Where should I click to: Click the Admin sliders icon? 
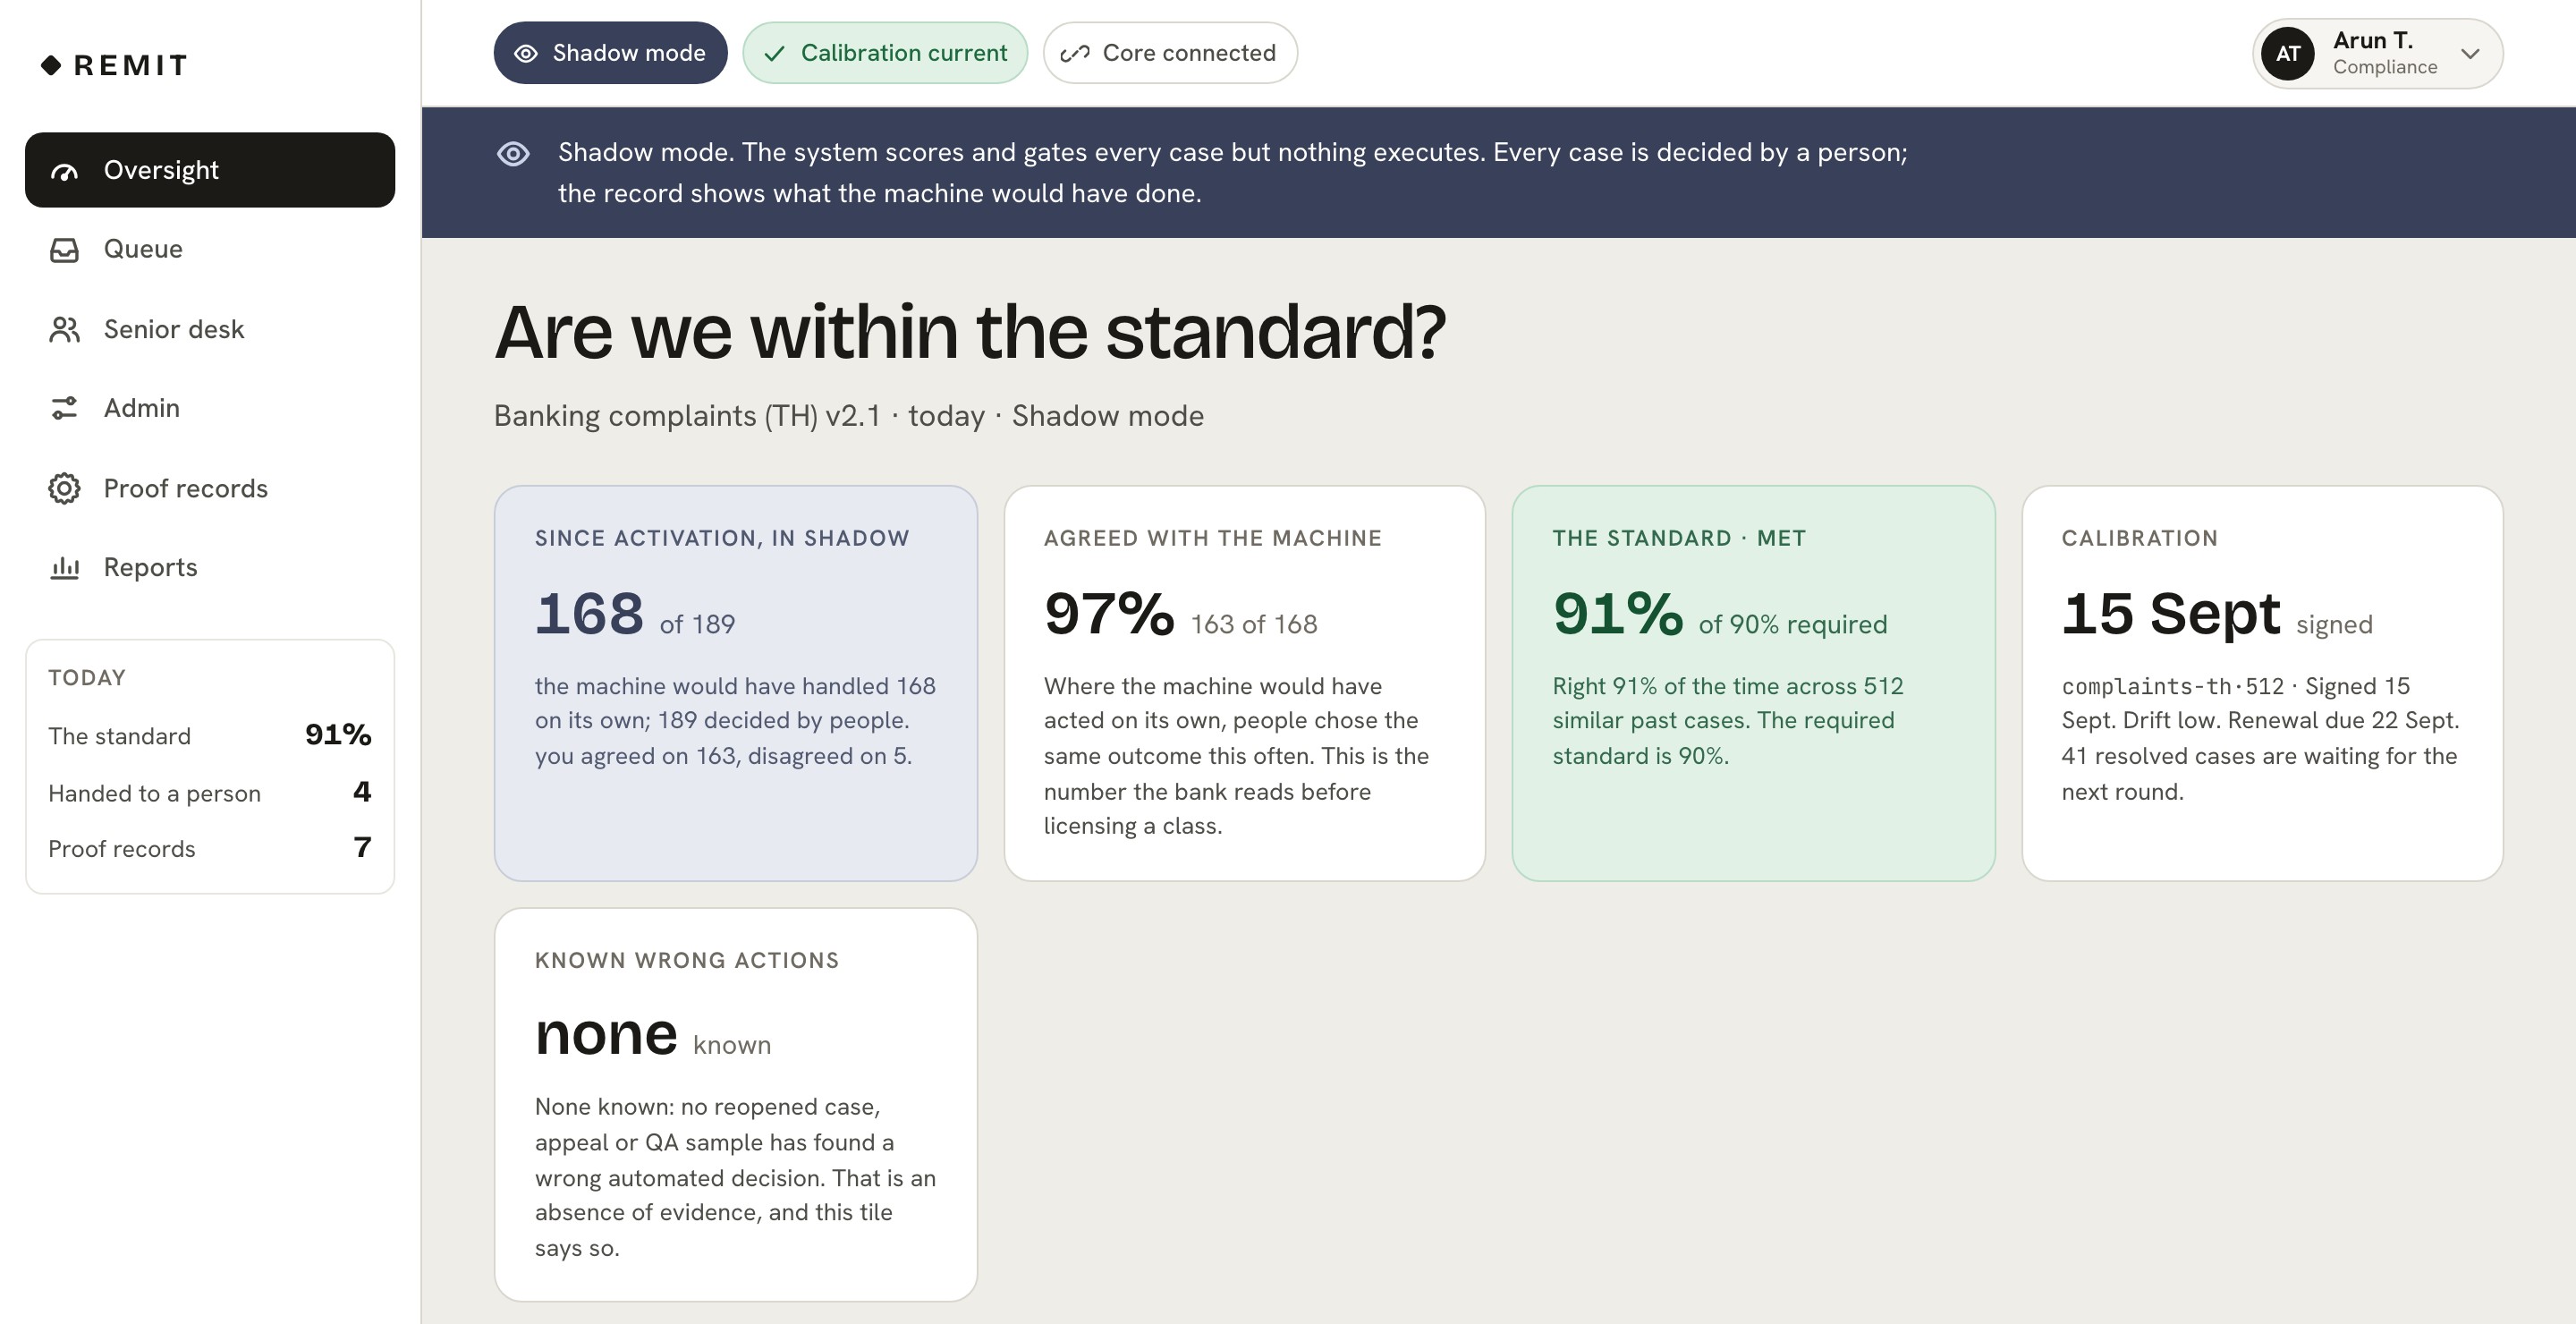pyautogui.click(x=64, y=408)
